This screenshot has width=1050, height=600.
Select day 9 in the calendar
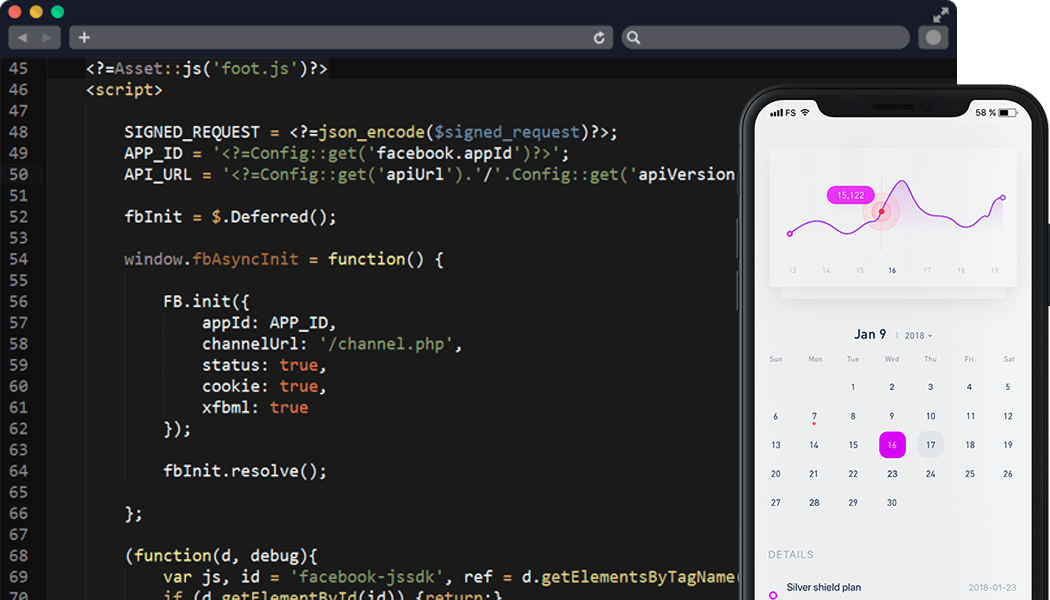891,416
